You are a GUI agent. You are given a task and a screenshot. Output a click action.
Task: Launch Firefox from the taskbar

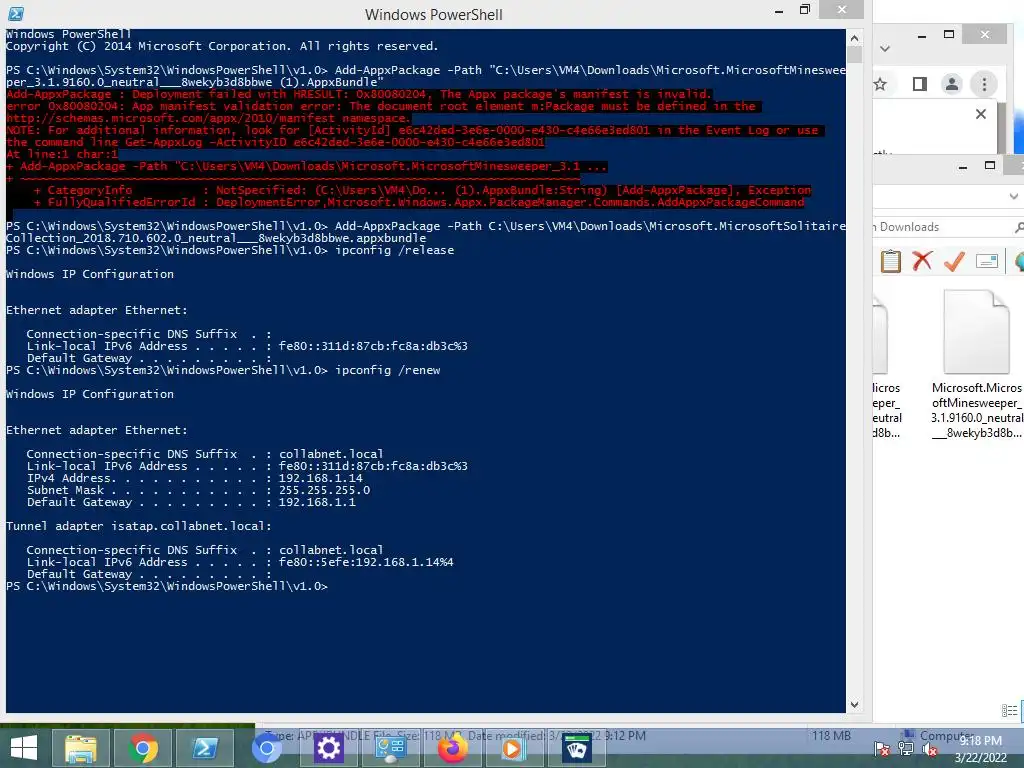(452, 748)
